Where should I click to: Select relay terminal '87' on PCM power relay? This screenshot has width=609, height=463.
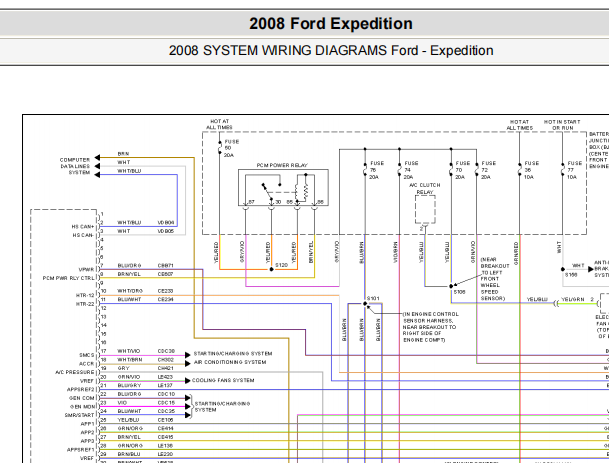251,202
